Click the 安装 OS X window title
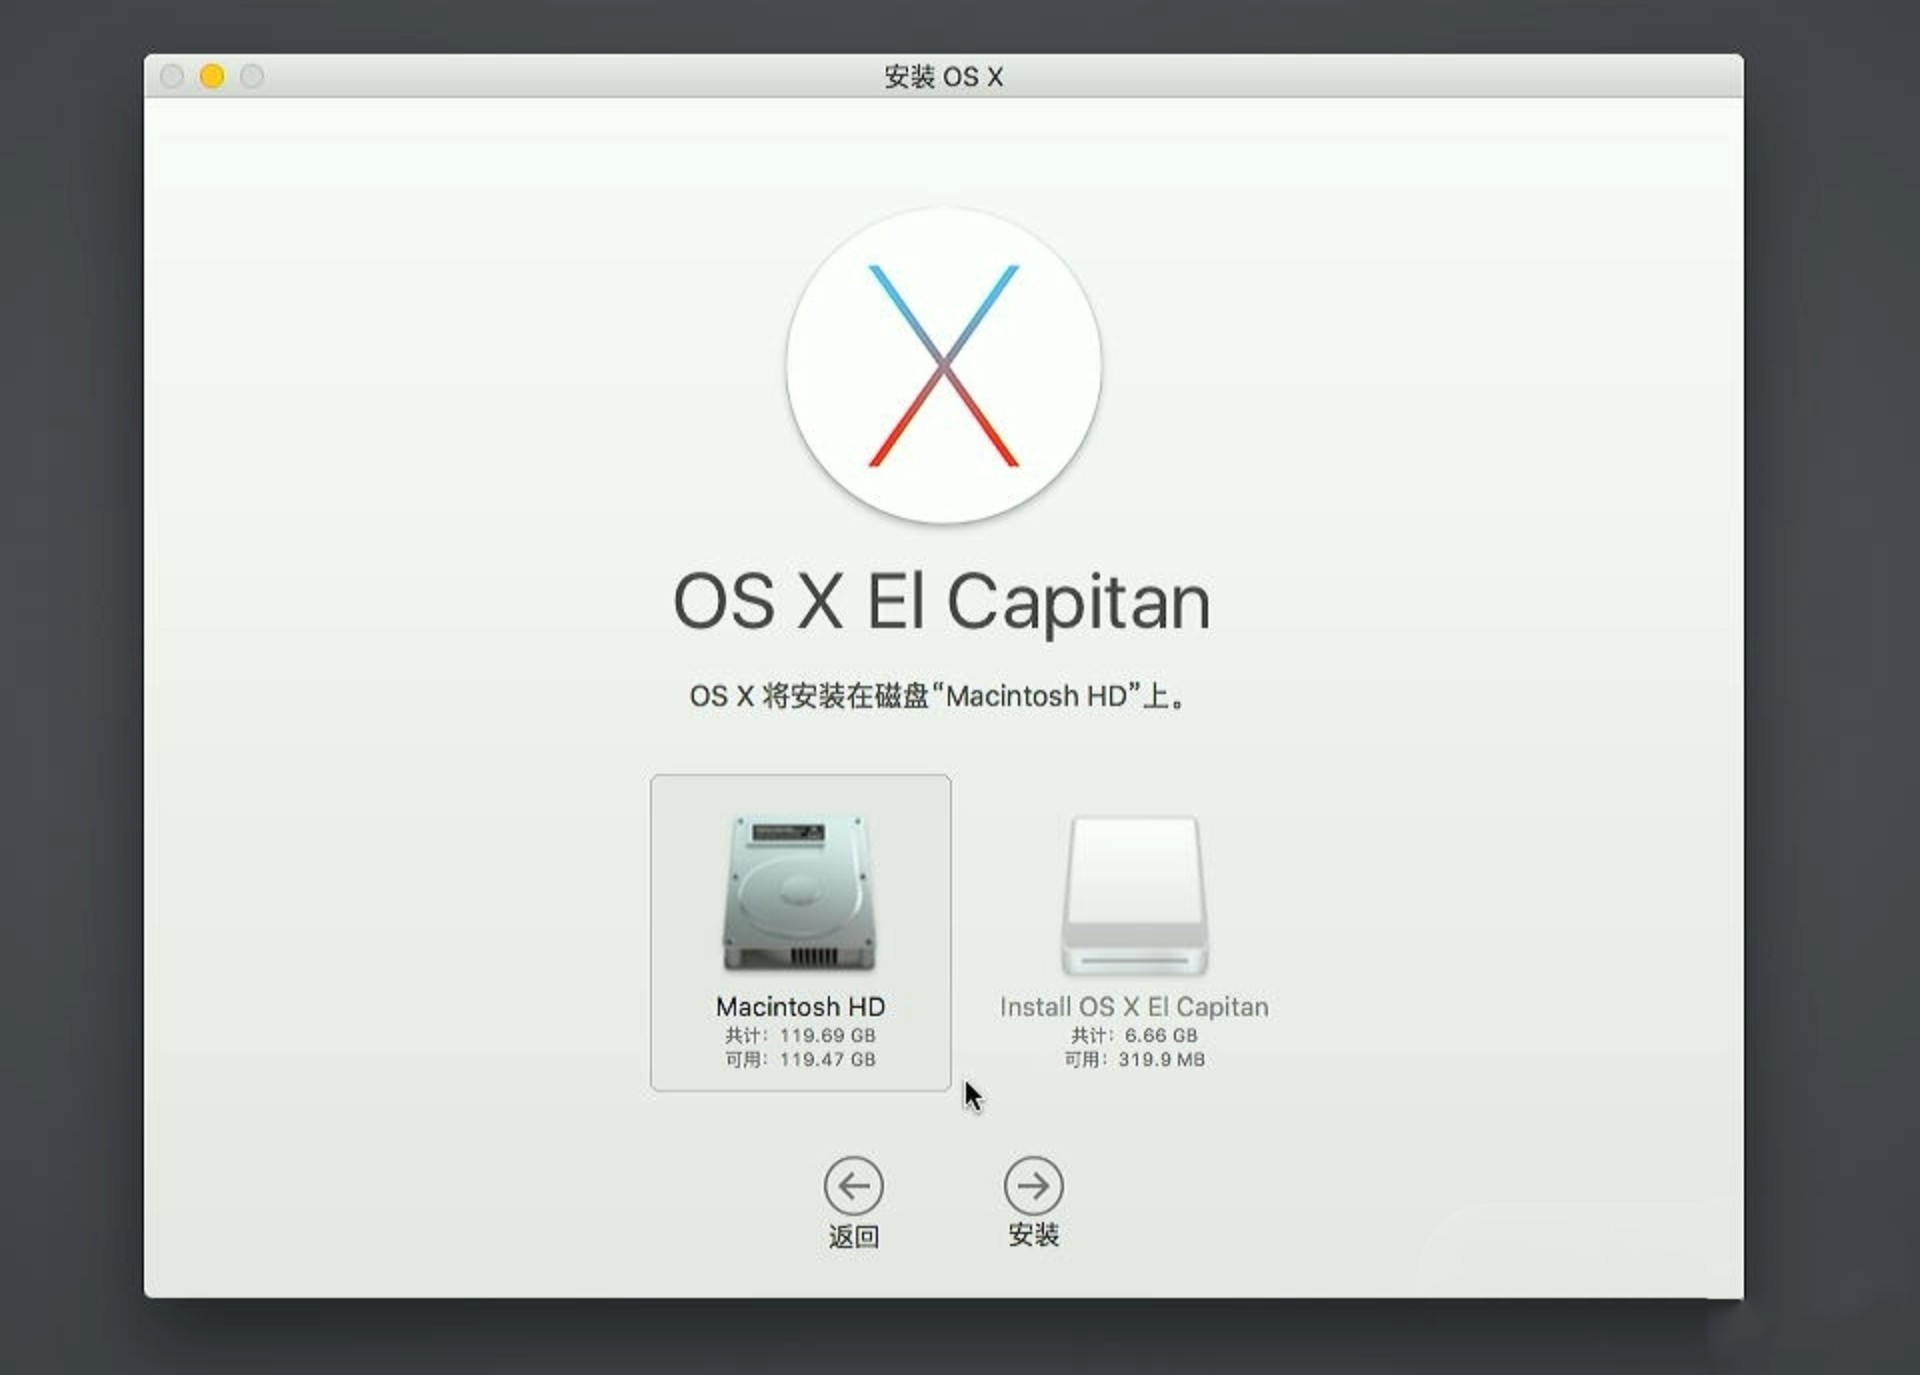Viewport: 1920px width, 1375px height. (943, 76)
